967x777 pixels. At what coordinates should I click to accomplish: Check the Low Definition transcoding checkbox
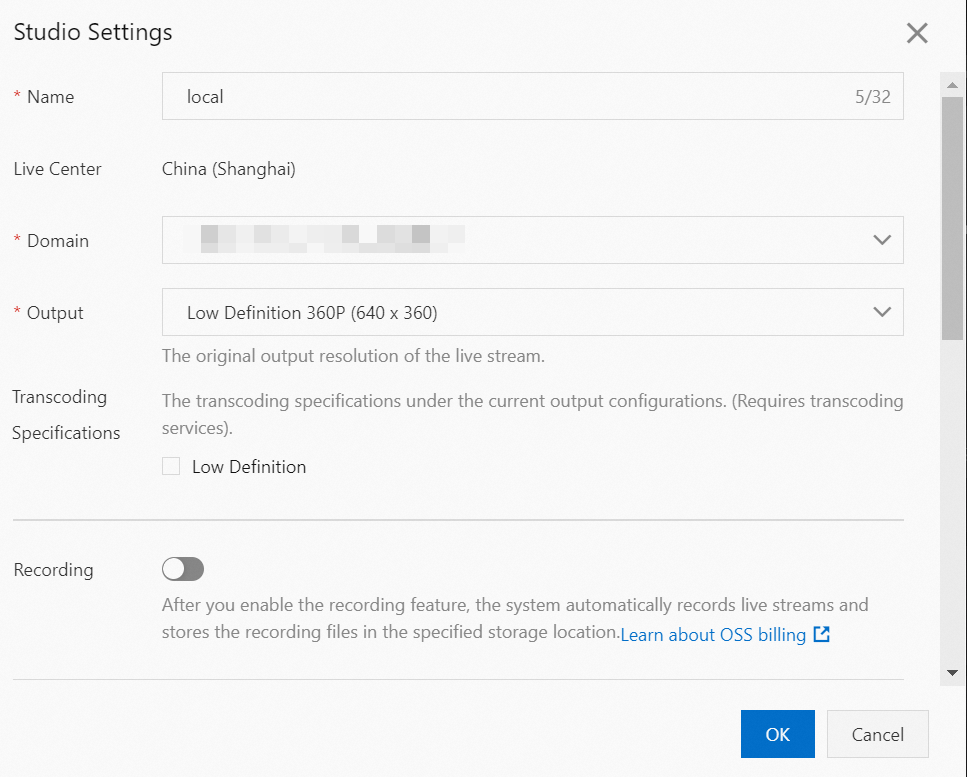click(x=171, y=466)
